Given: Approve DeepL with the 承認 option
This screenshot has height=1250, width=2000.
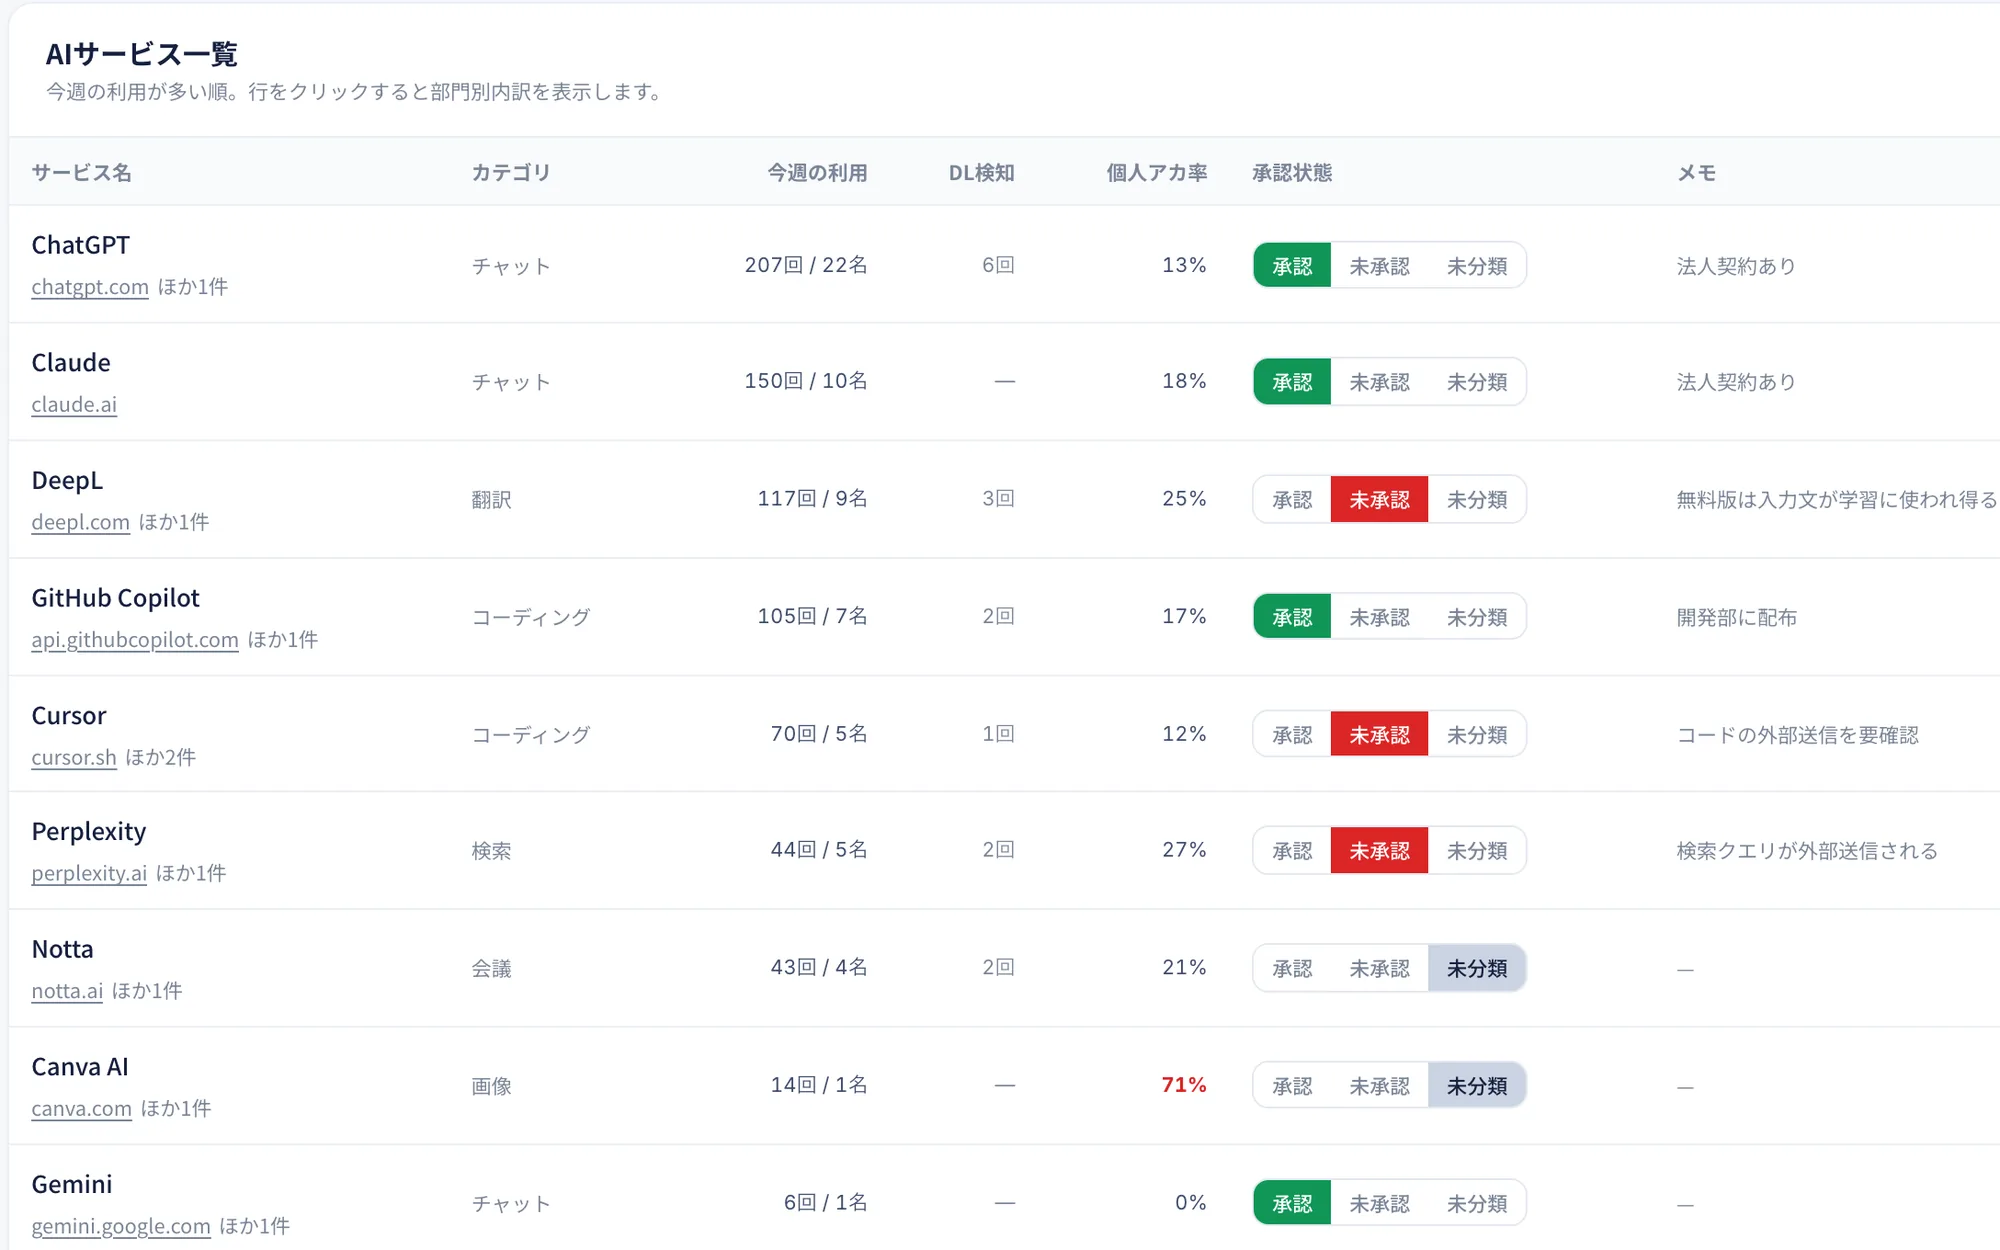Looking at the screenshot, I should pyautogui.click(x=1292, y=499).
